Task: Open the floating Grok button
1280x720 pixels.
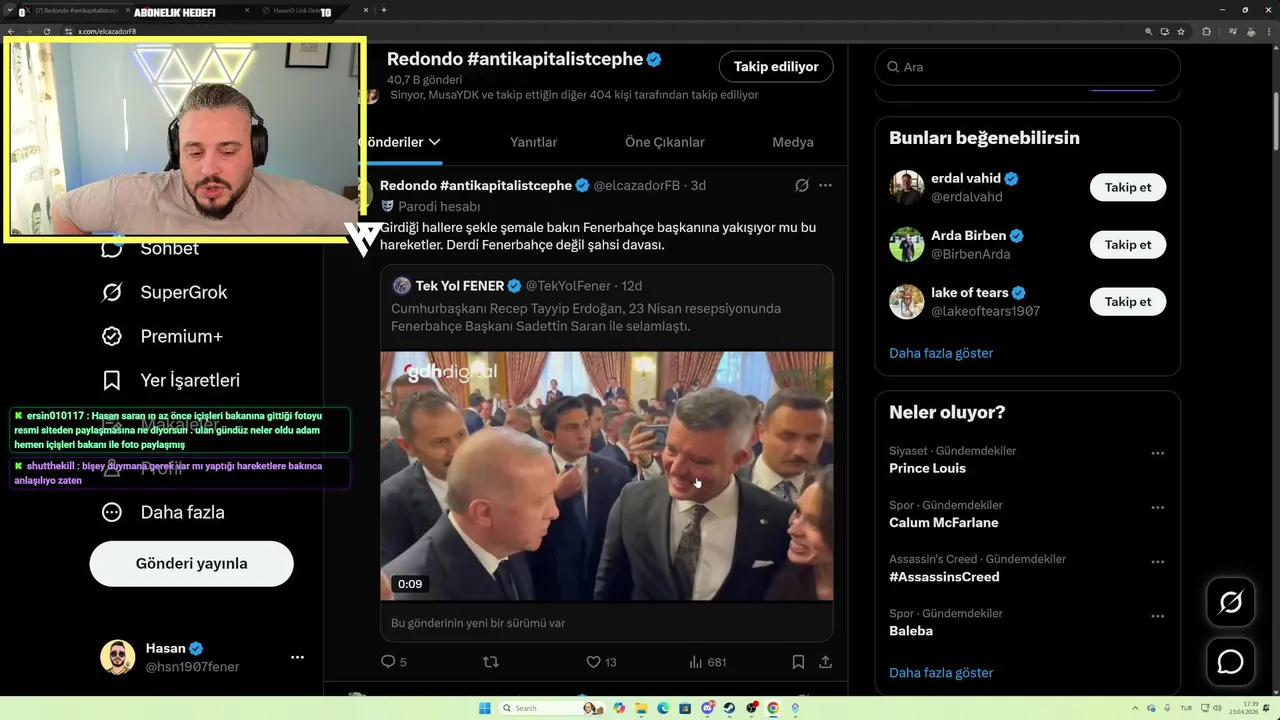Action: tap(1230, 602)
